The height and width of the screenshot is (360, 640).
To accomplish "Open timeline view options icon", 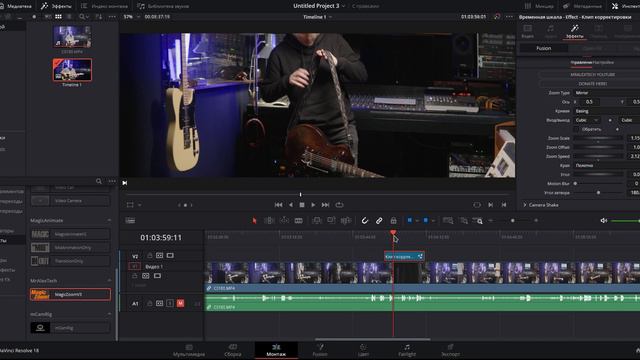I will (130, 220).
